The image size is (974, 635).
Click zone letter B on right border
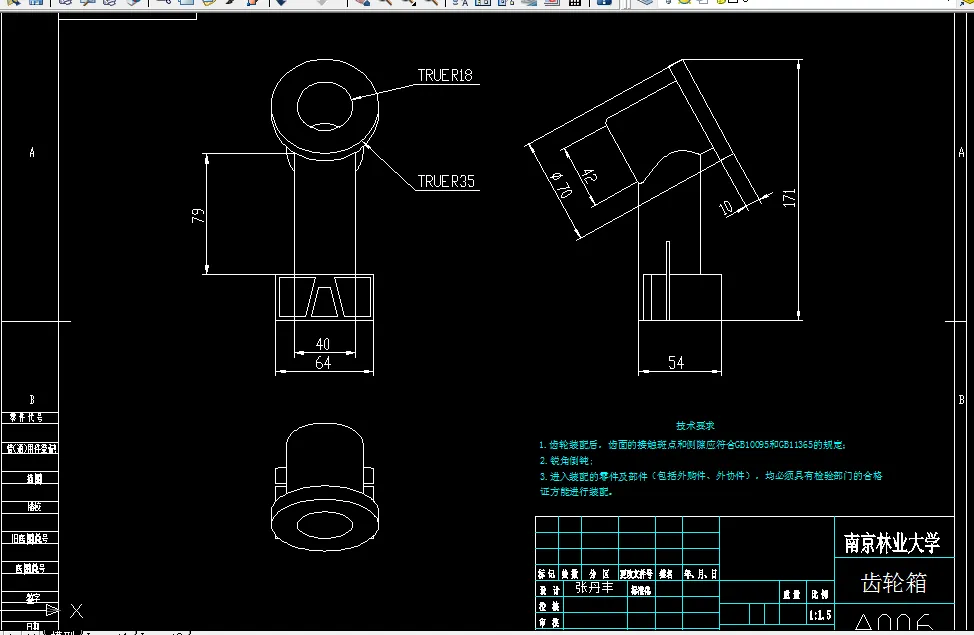(x=962, y=400)
